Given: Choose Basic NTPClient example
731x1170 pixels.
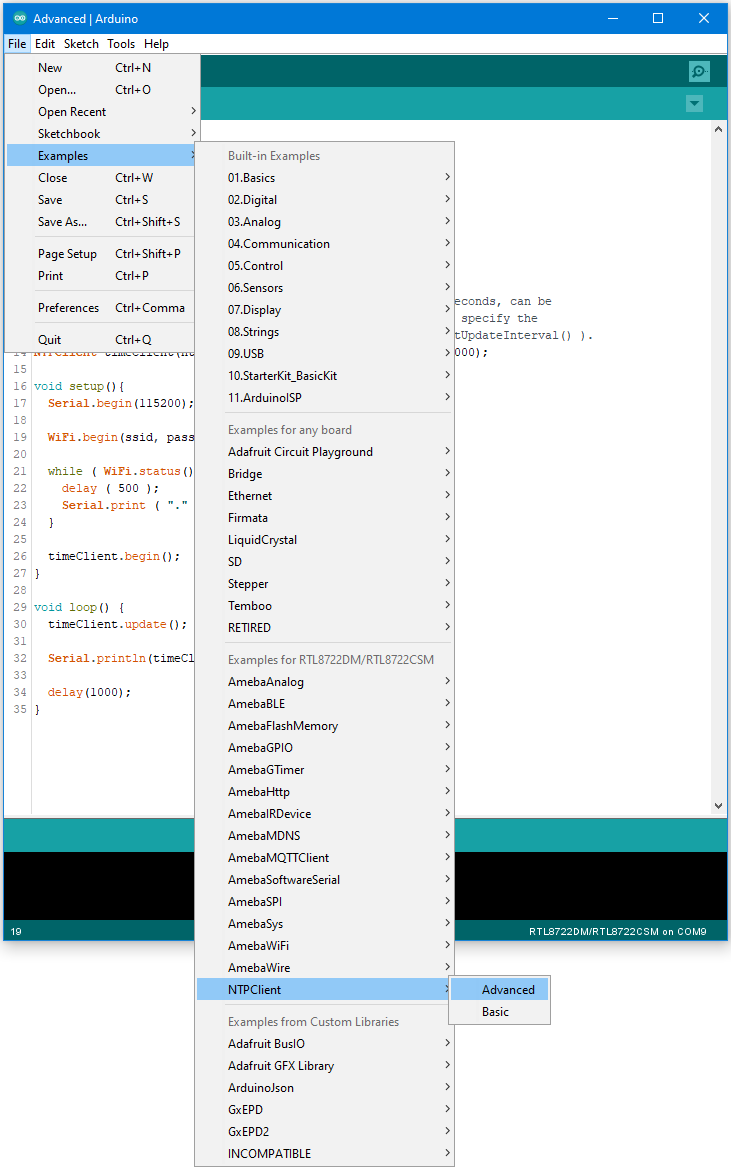Looking at the screenshot, I should tap(499, 1012).
